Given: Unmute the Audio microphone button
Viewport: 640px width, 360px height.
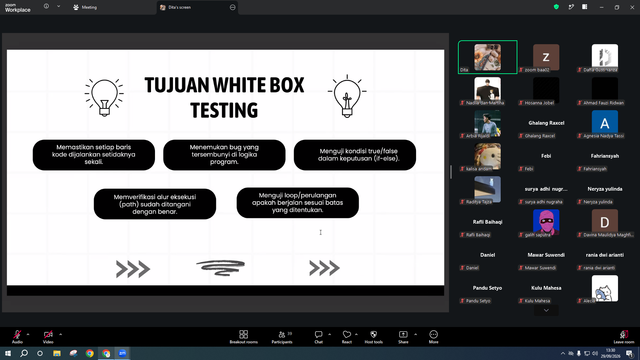Looking at the screenshot, I should (x=17, y=336).
